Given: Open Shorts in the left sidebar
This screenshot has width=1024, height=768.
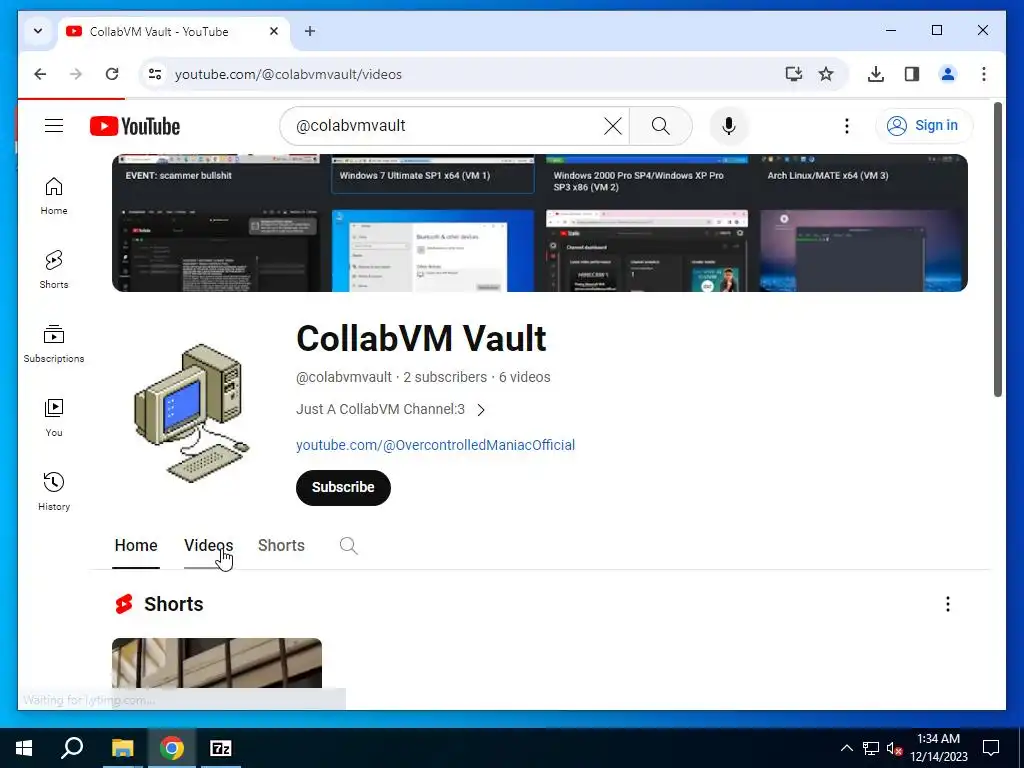Looking at the screenshot, I should [54, 270].
